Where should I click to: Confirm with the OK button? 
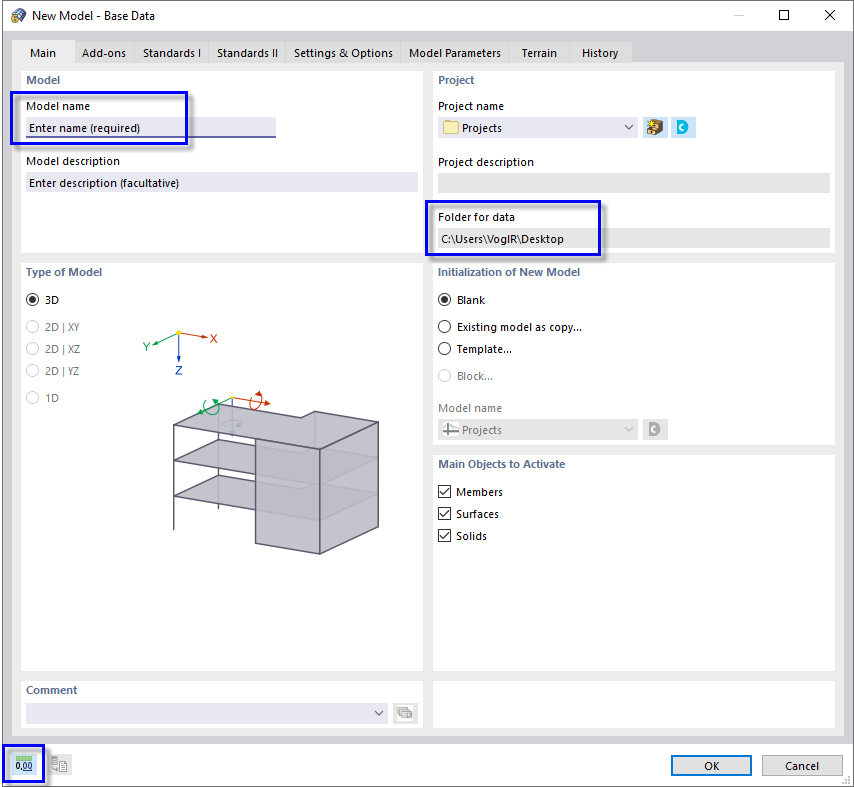711,764
